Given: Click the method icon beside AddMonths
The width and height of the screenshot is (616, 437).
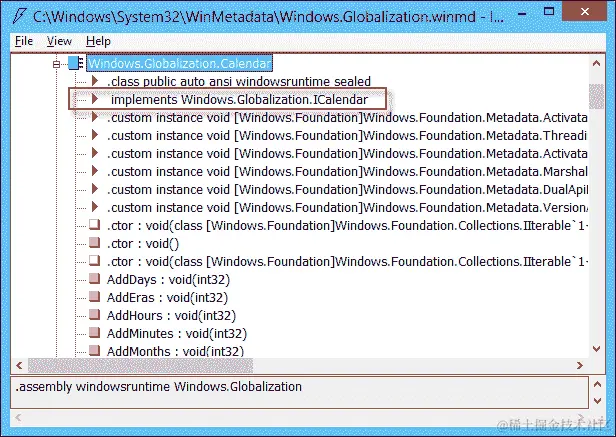Looking at the screenshot, I should point(95,351).
